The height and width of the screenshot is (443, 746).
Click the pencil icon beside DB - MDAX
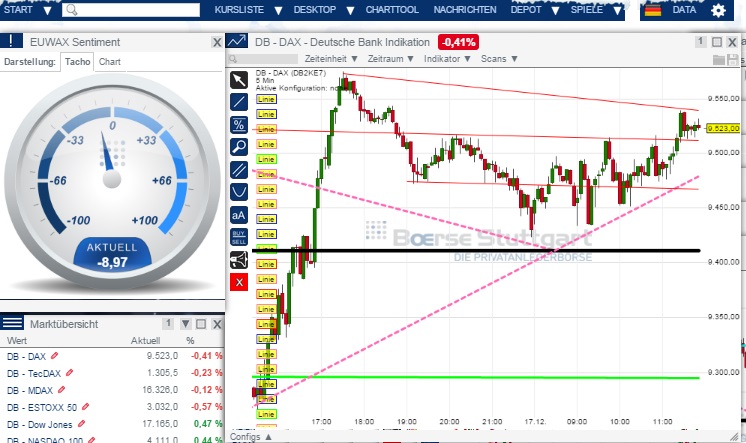tap(61, 390)
